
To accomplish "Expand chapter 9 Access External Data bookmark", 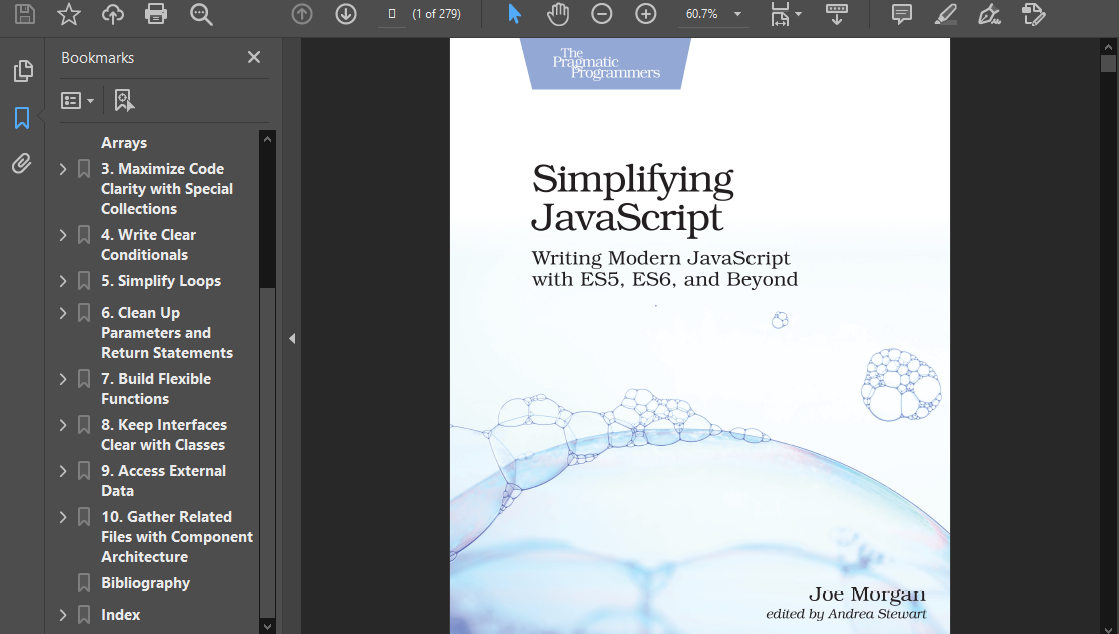I will (x=63, y=471).
